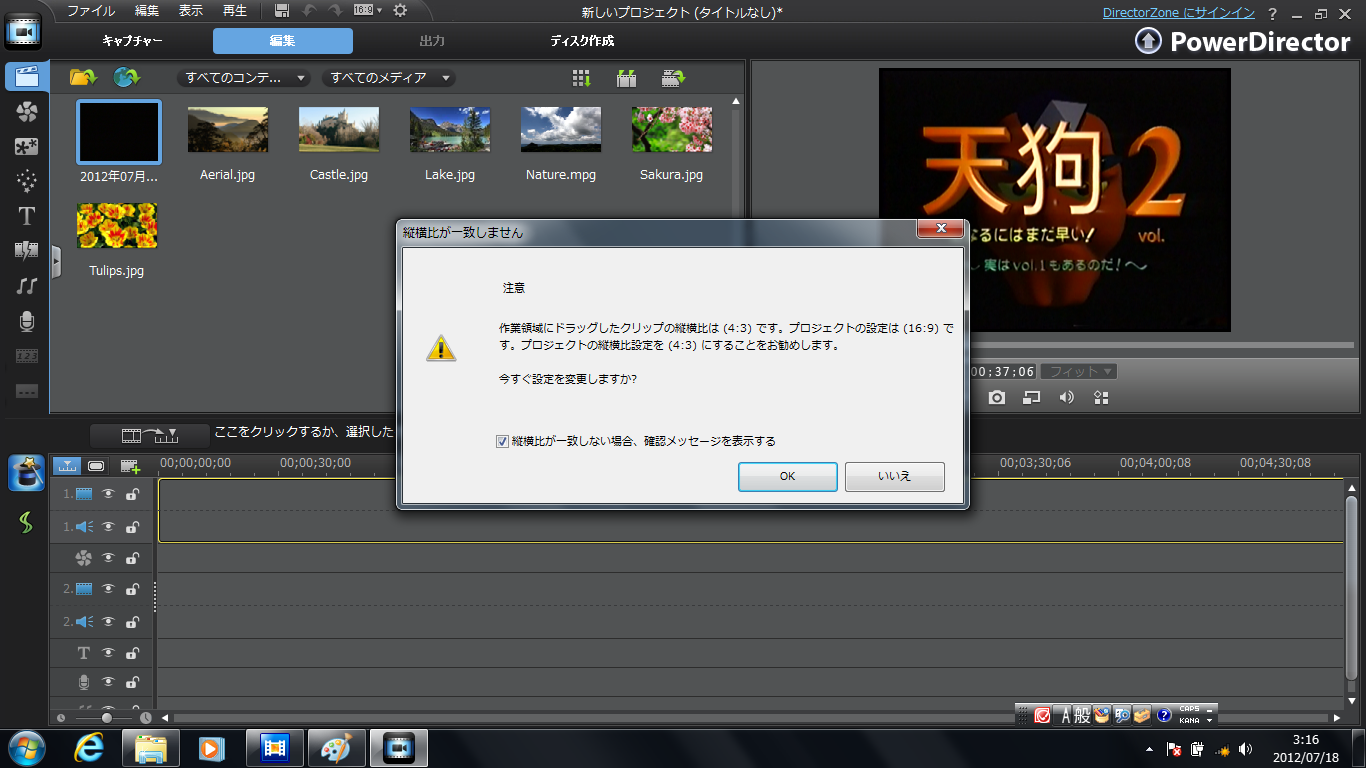
Task: Click the undo arrow in the top bar
Action: [309, 10]
